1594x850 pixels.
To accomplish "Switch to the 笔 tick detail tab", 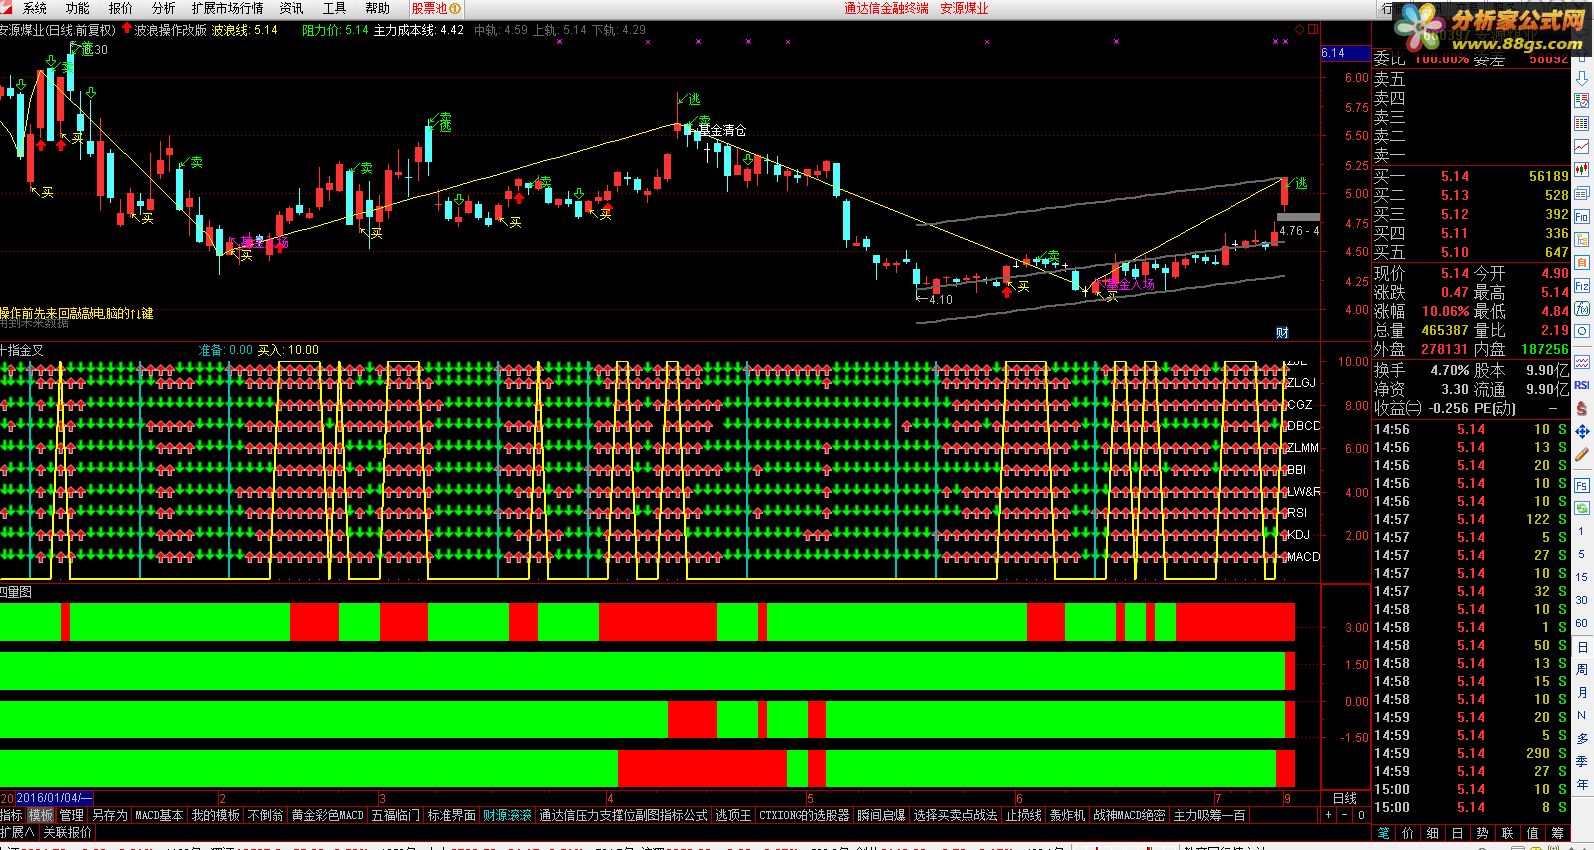I will [x=1383, y=832].
